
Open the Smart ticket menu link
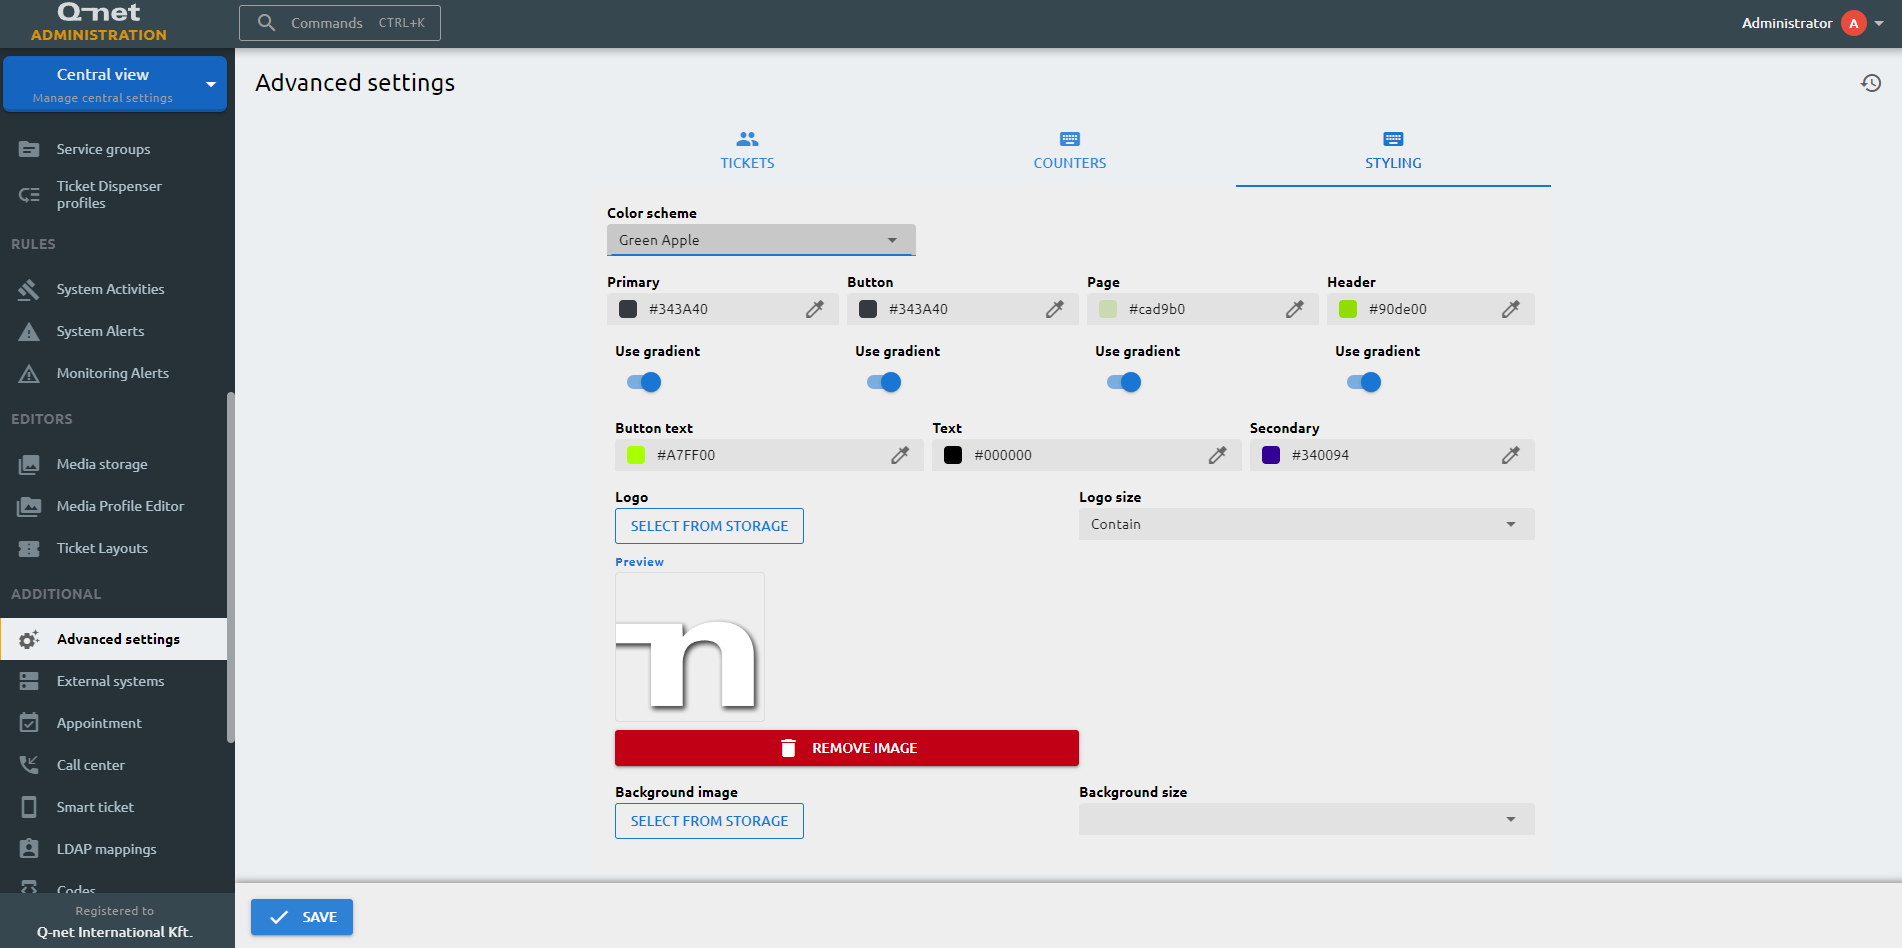coord(114,807)
